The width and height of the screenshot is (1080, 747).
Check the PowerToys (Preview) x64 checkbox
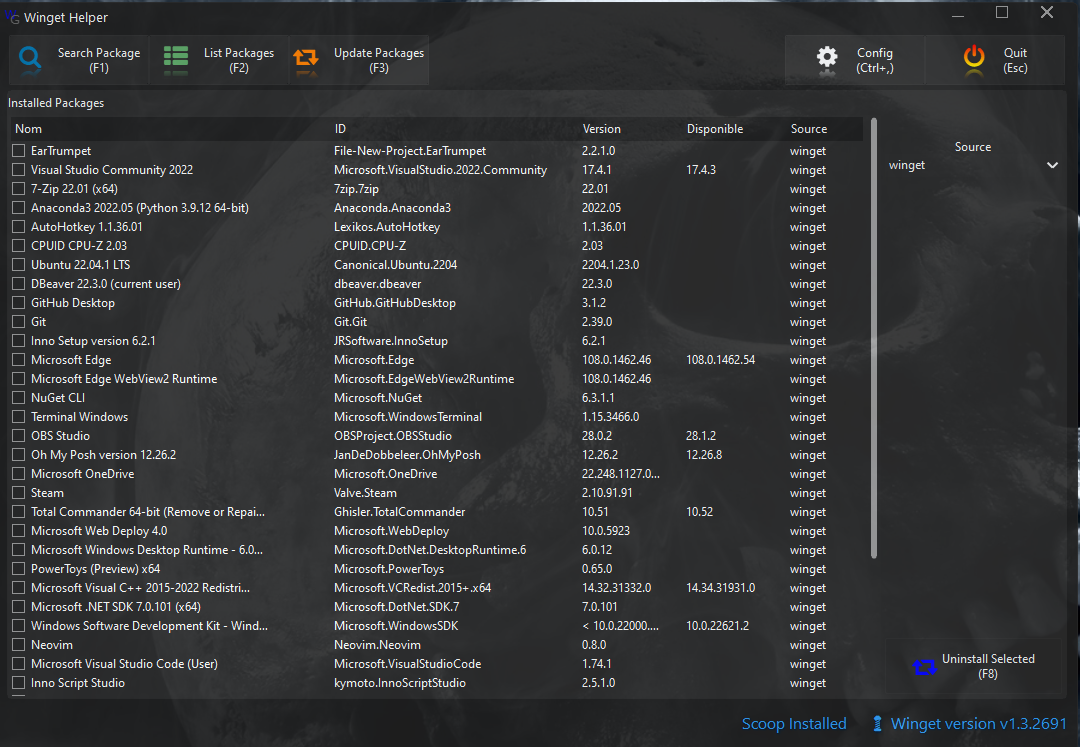[x=19, y=569]
